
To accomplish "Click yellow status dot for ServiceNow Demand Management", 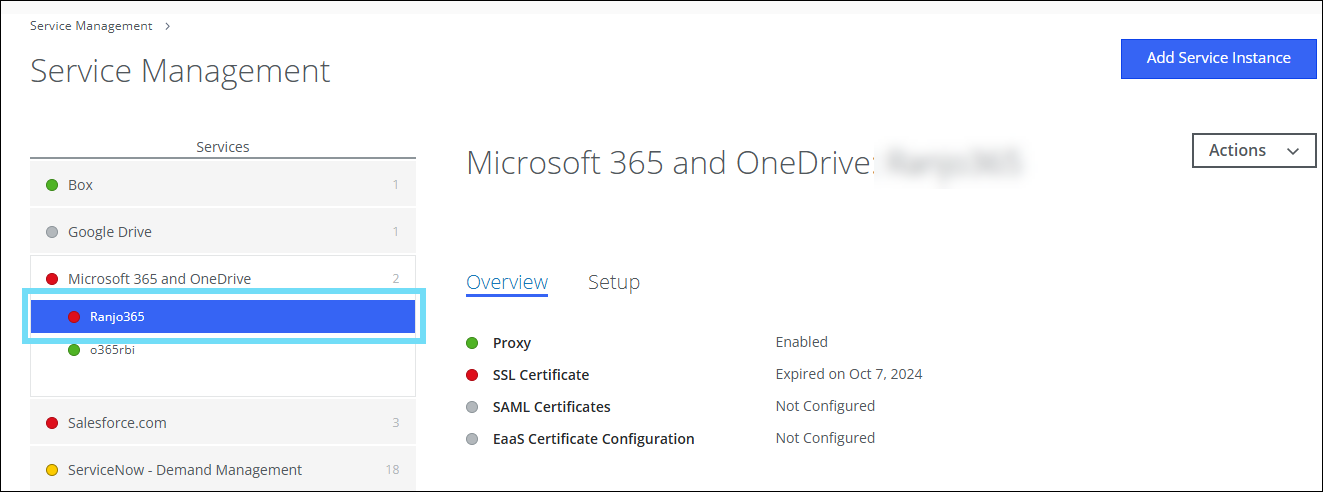I will click(x=52, y=470).
